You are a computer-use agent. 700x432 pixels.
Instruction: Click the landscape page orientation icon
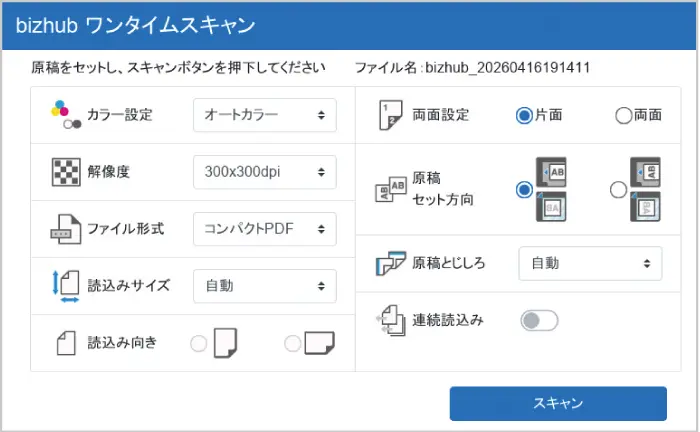click(x=319, y=343)
